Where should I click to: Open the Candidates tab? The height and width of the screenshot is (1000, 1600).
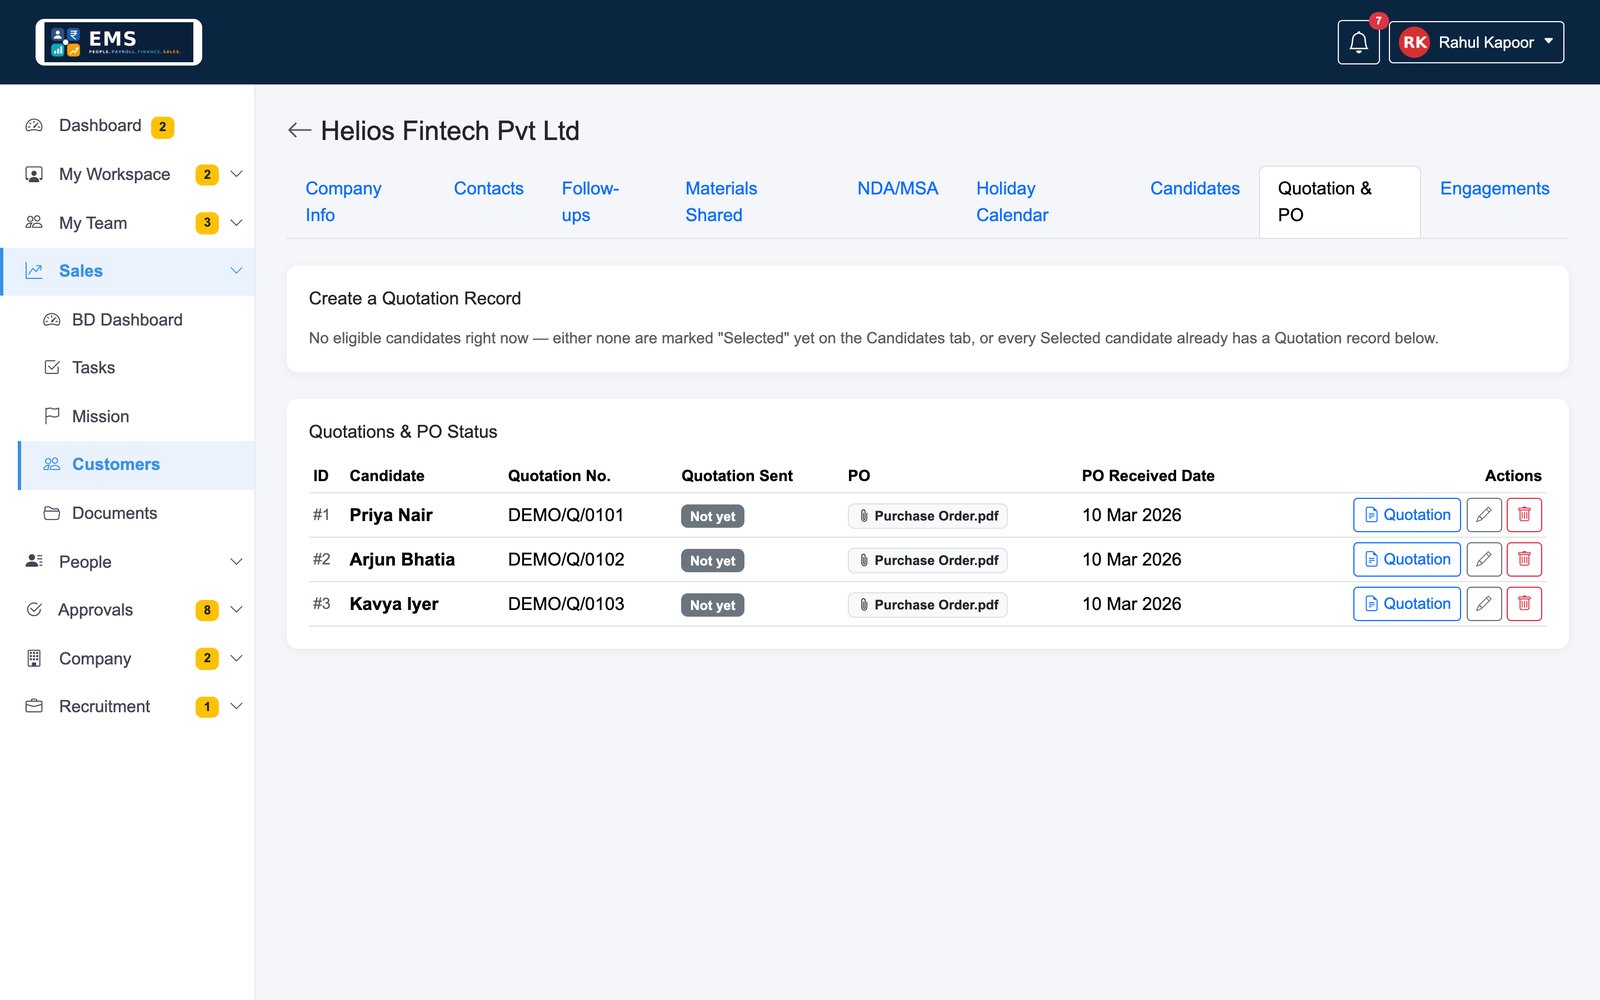pyautogui.click(x=1195, y=189)
